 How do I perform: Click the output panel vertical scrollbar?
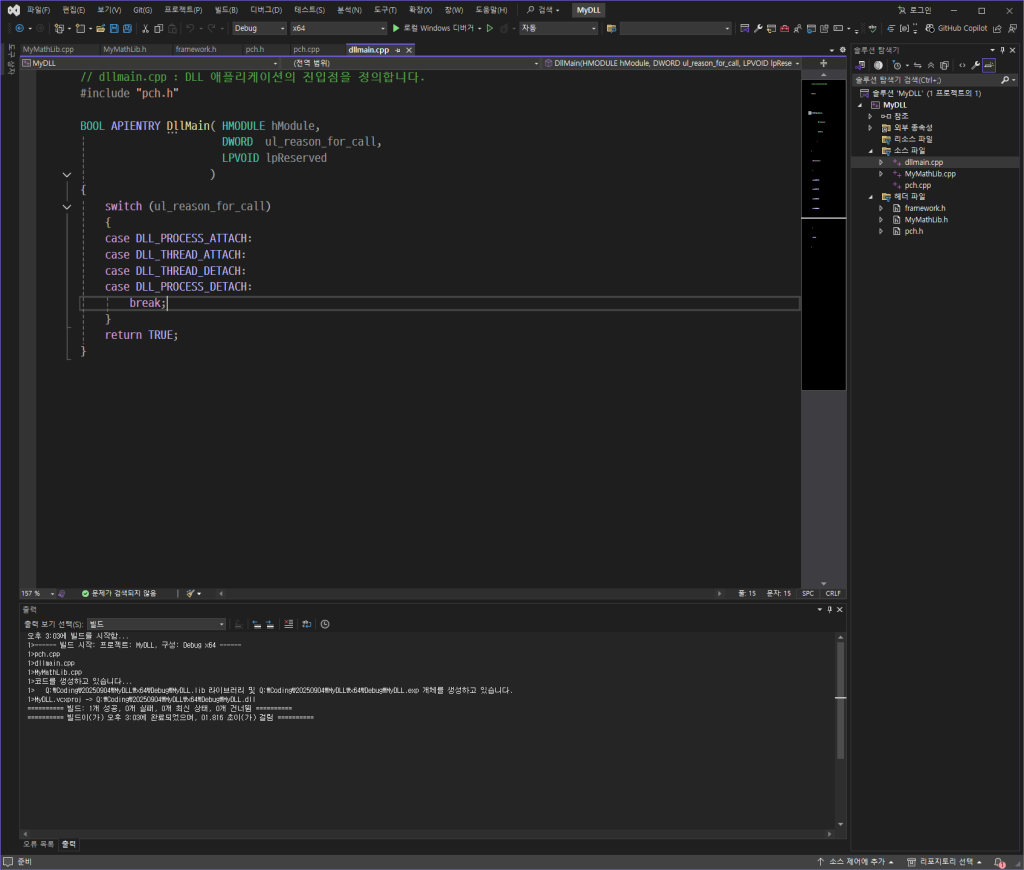[x=841, y=700]
